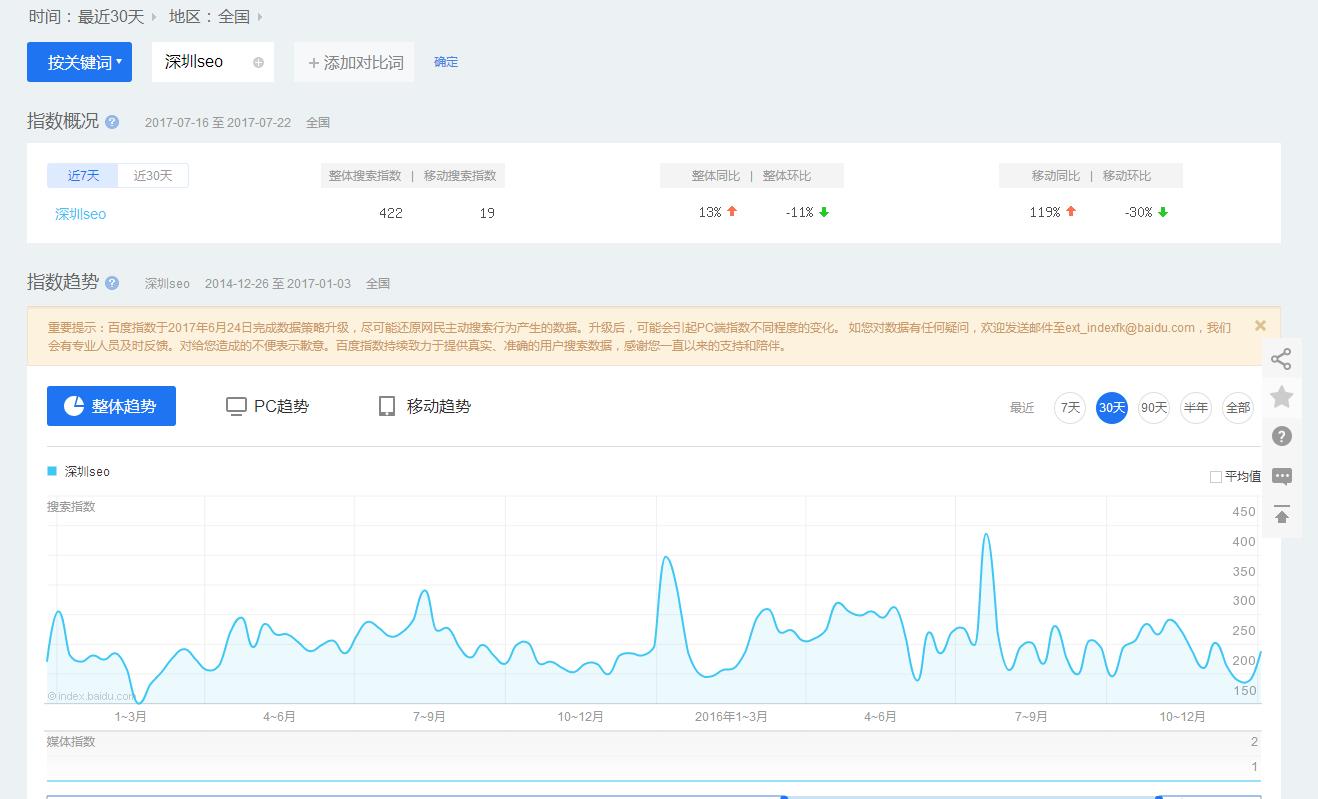Click the 移动环比 header
Image resolution: width=1318 pixels, height=799 pixels.
[x=1127, y=176]
